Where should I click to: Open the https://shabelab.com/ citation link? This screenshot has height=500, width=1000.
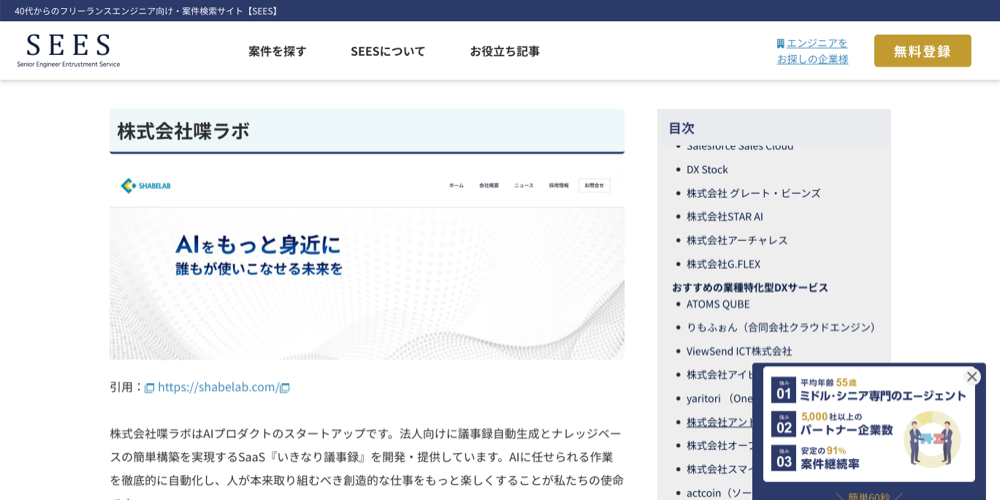pyautogui.click(x=218, y=387)
